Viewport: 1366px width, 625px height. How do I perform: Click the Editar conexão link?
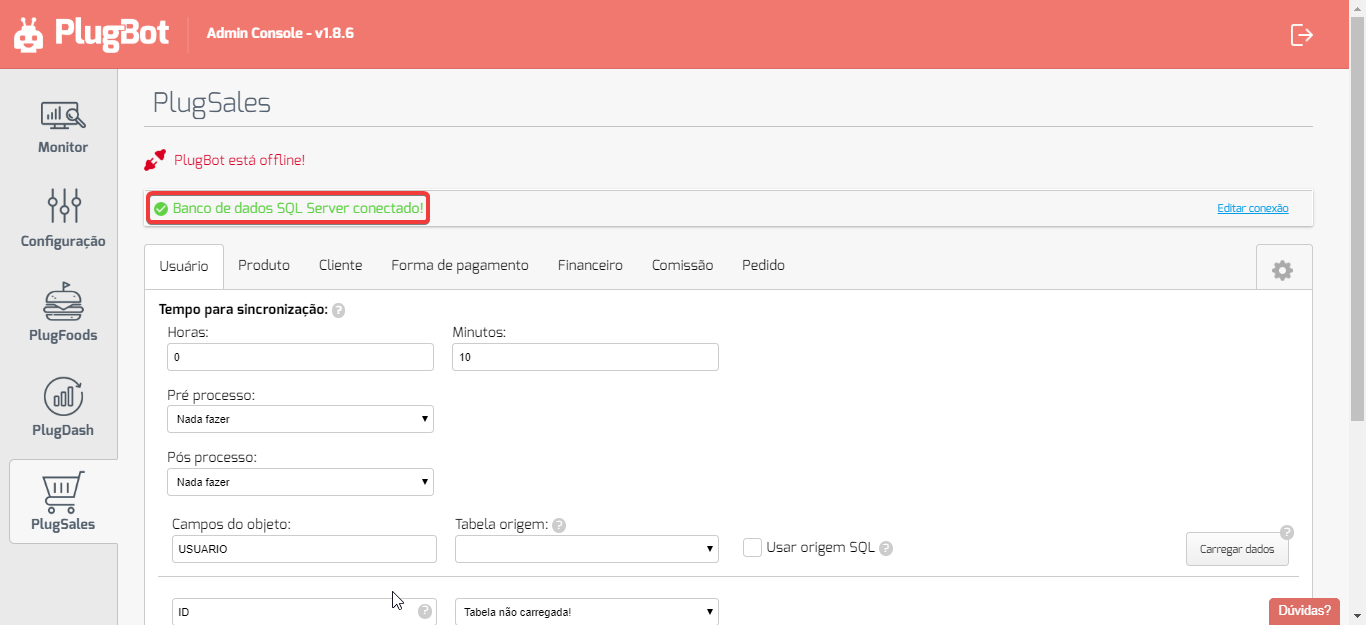tap(1253, 208)
